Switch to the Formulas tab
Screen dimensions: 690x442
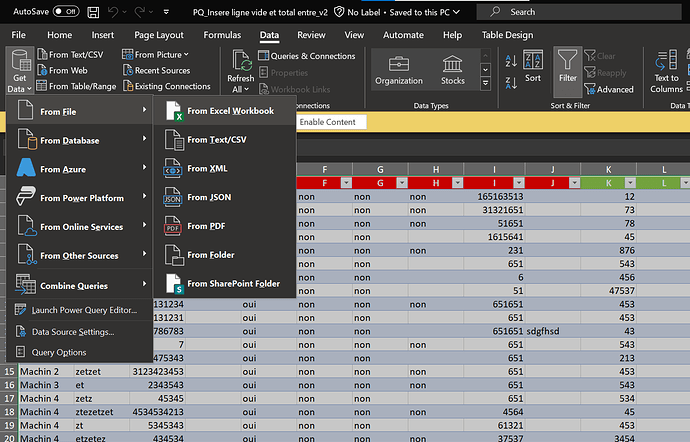(222, 35)
